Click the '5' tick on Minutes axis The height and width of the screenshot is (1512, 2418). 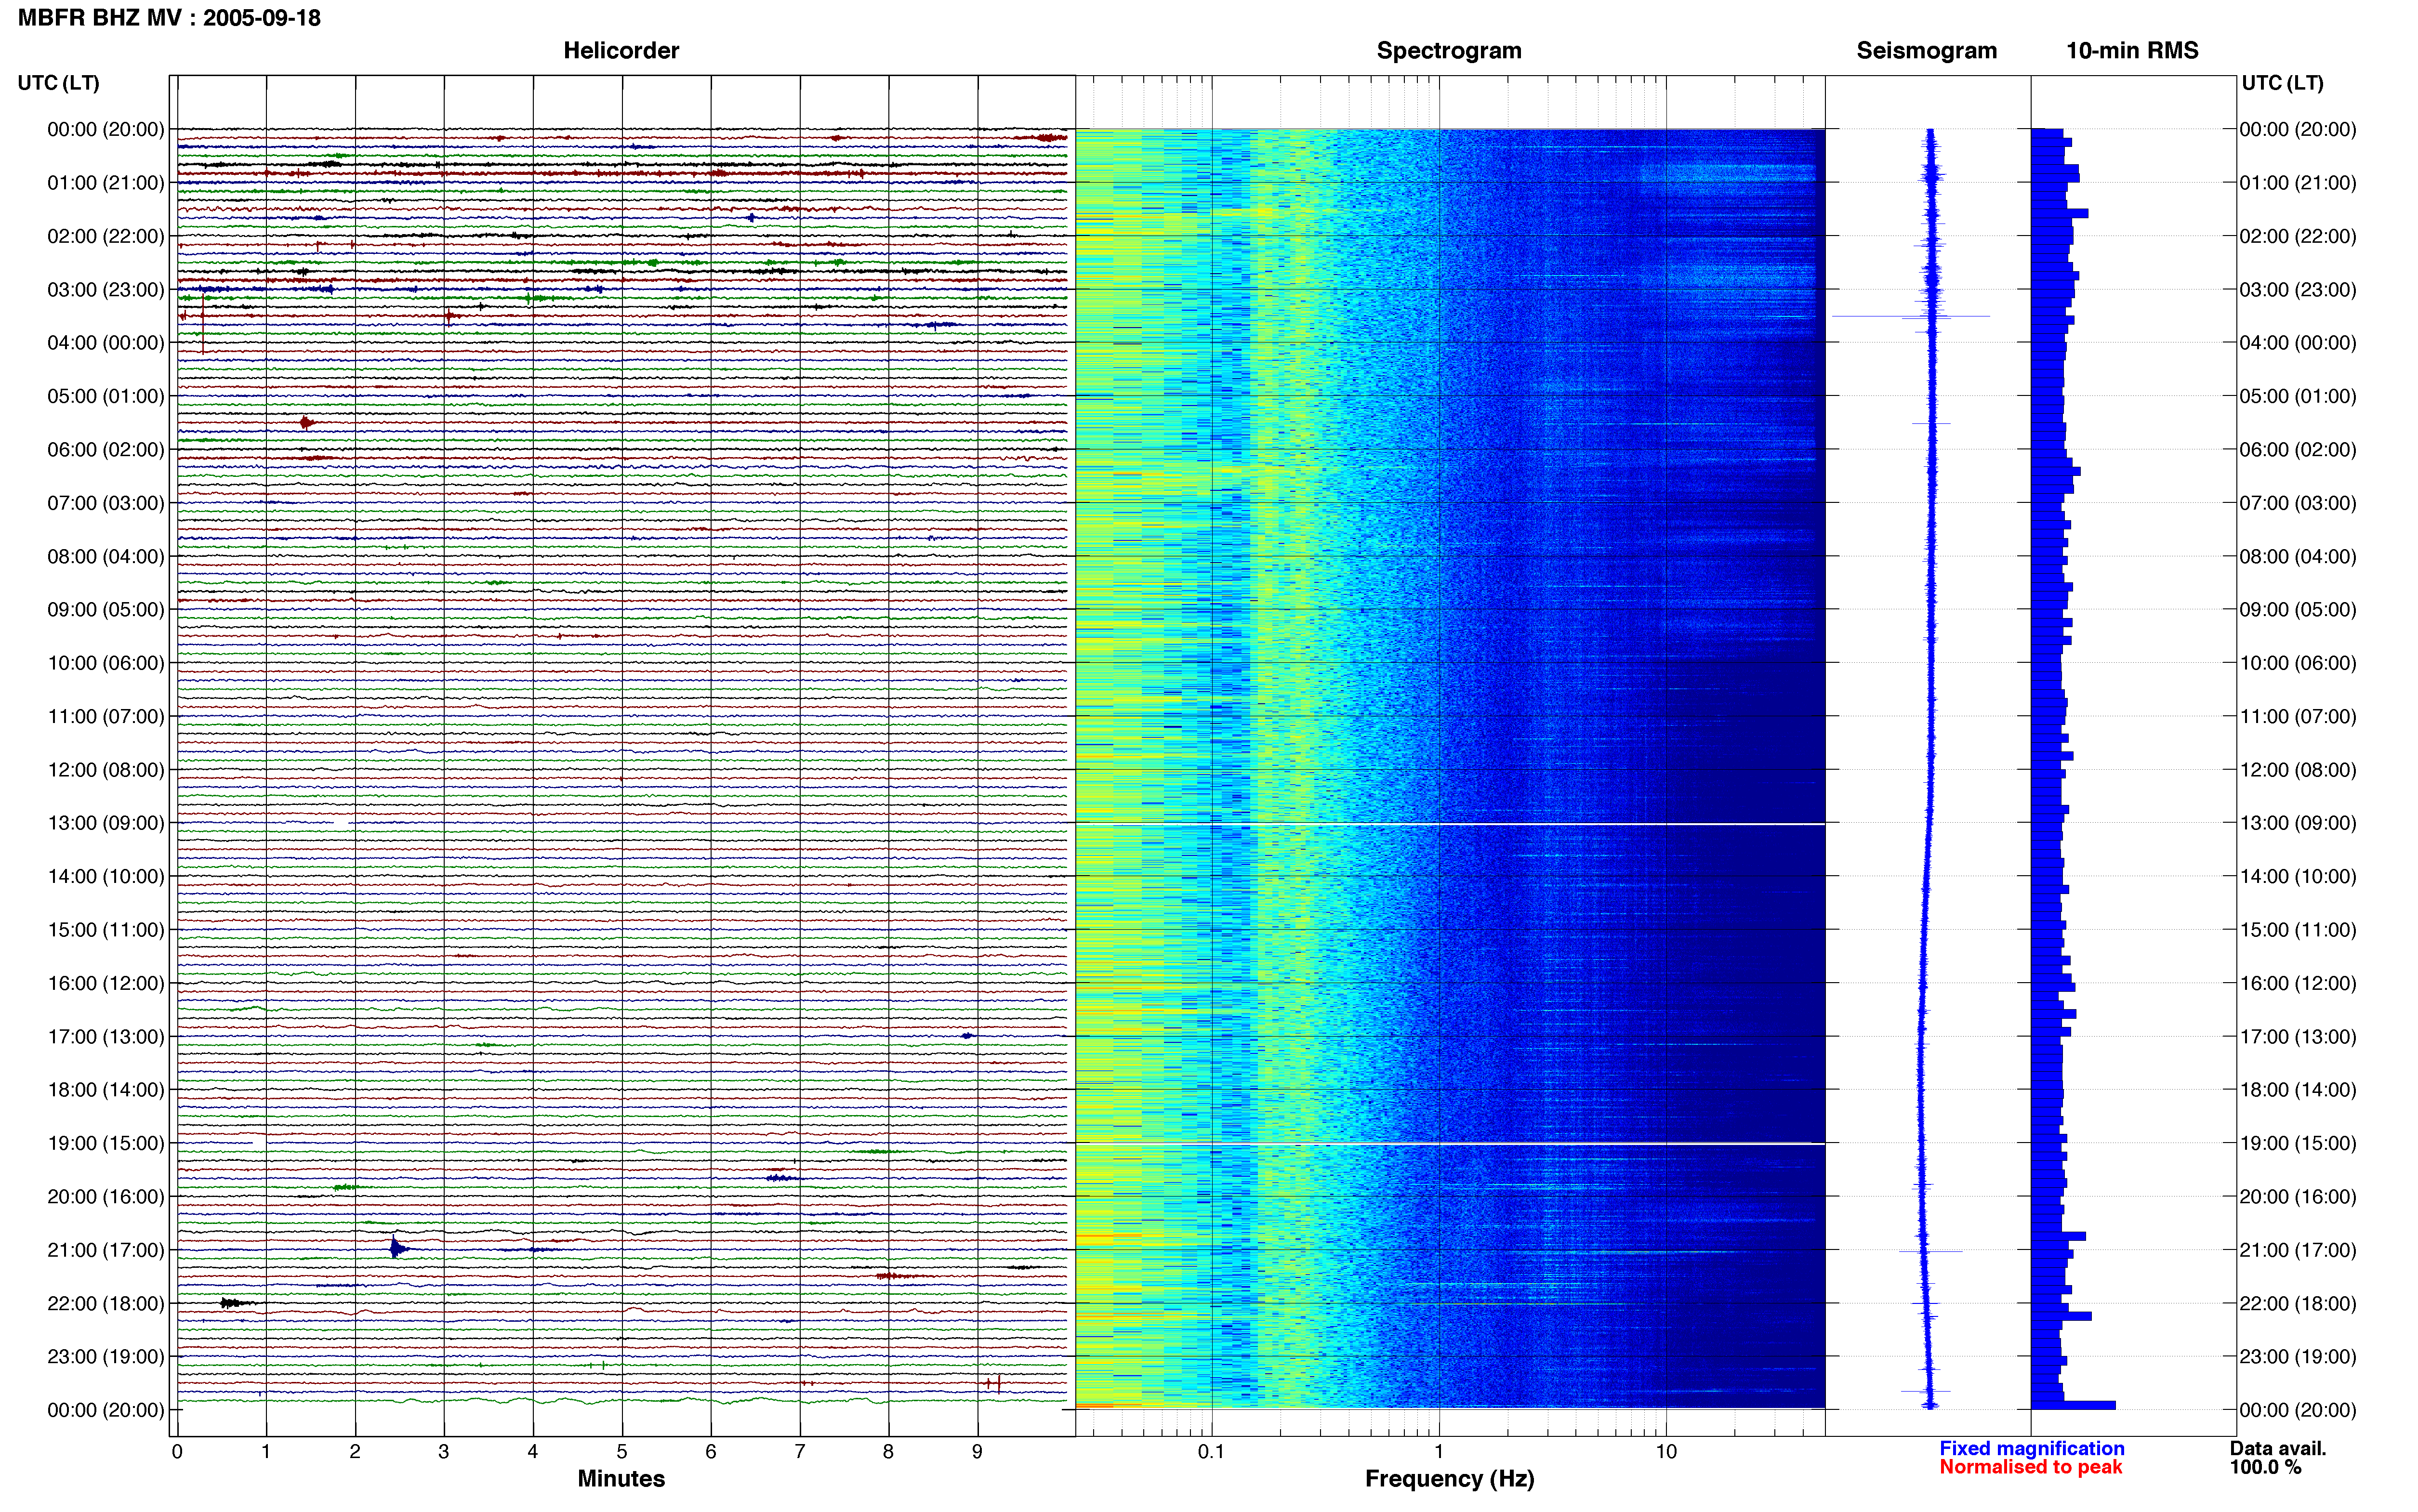coord(622,1452)
